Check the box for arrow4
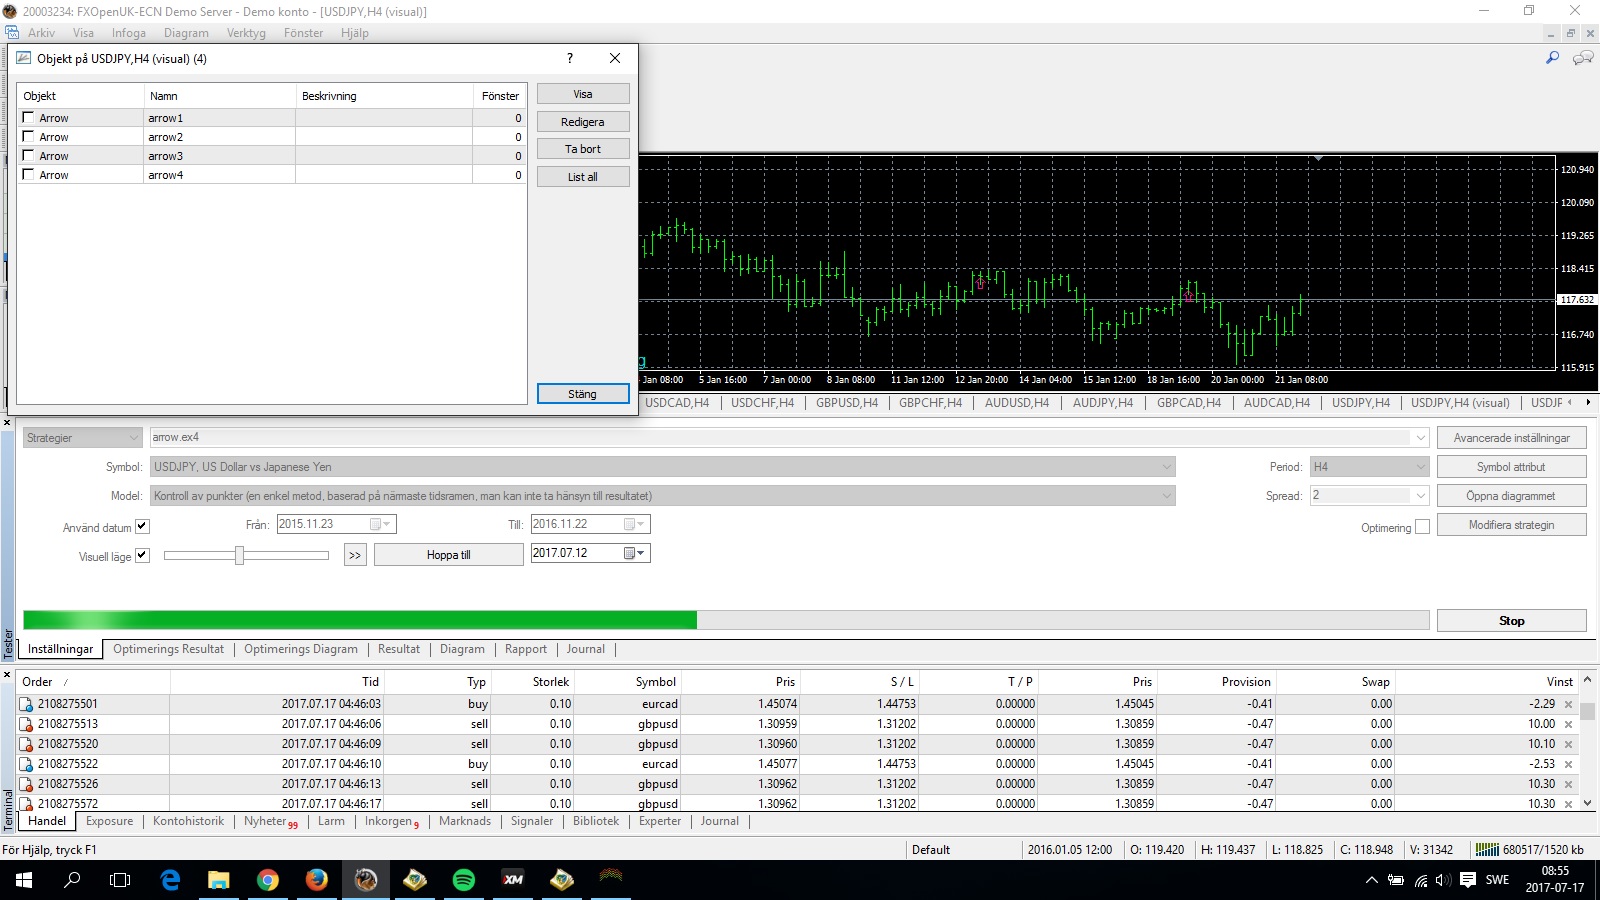 [28, 174]
